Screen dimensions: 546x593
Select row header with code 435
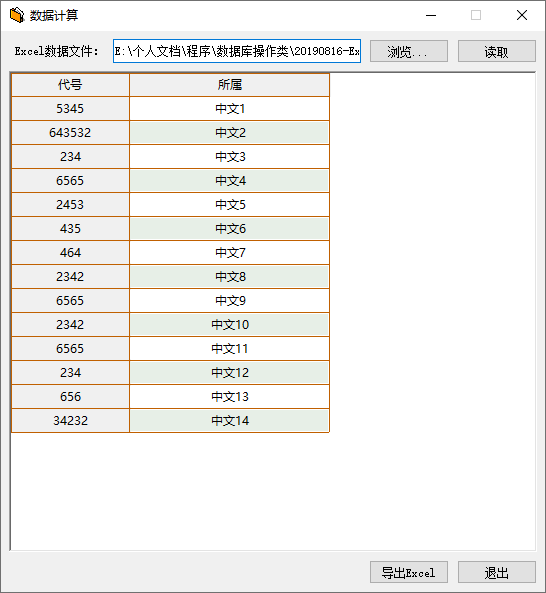point(70,229)
